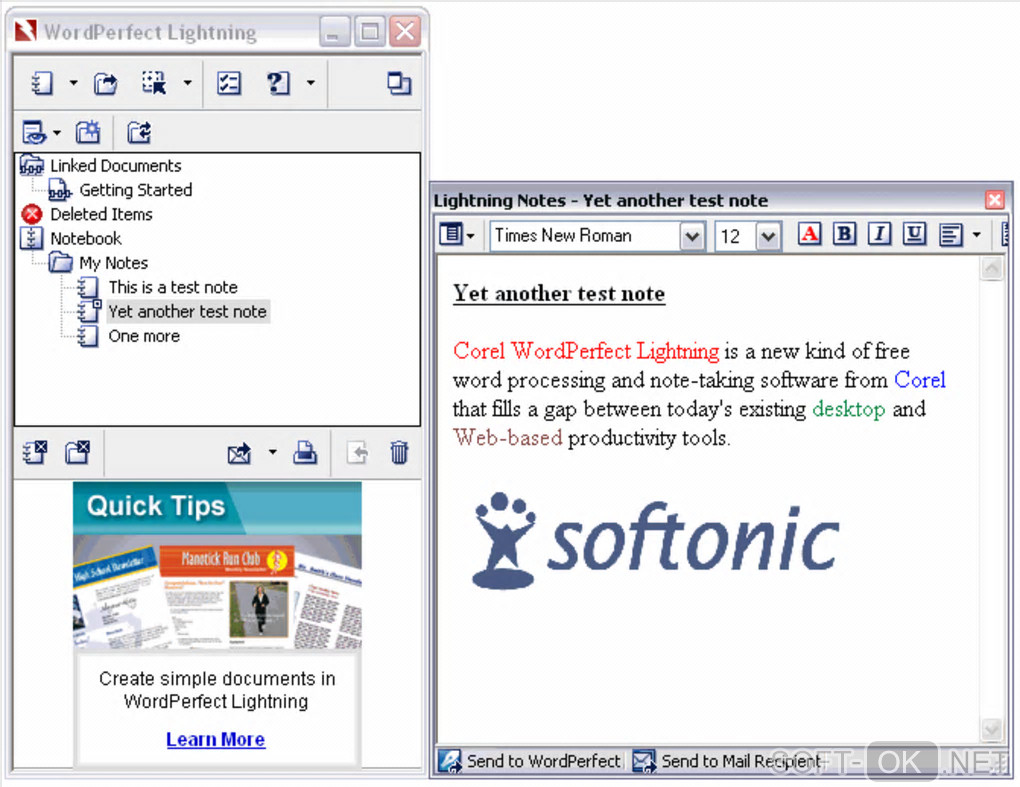Click the close note icon below the tree
This screenshot has height=787, width=1020.
35,452
